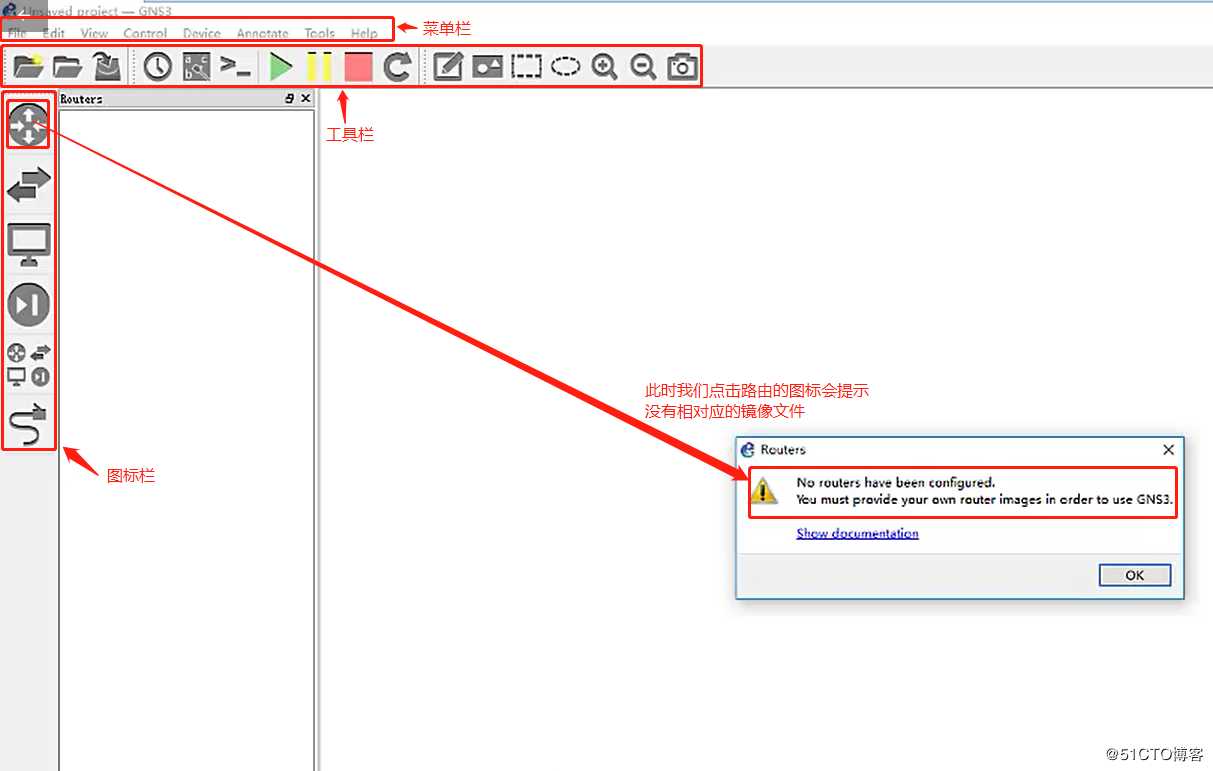Open the Help menu

pos(364,33)
